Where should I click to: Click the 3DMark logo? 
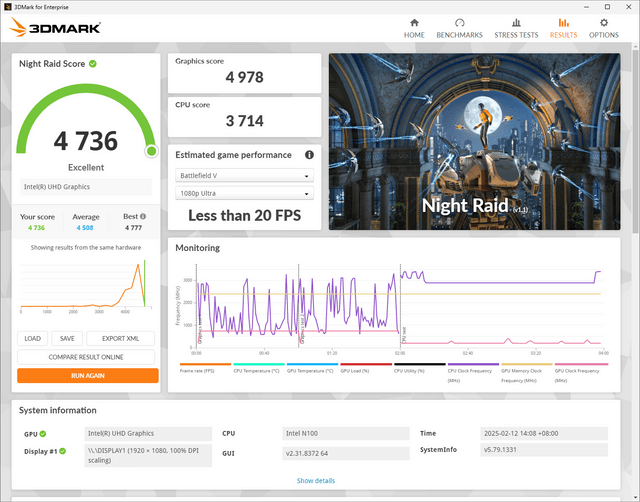(55, 27)
